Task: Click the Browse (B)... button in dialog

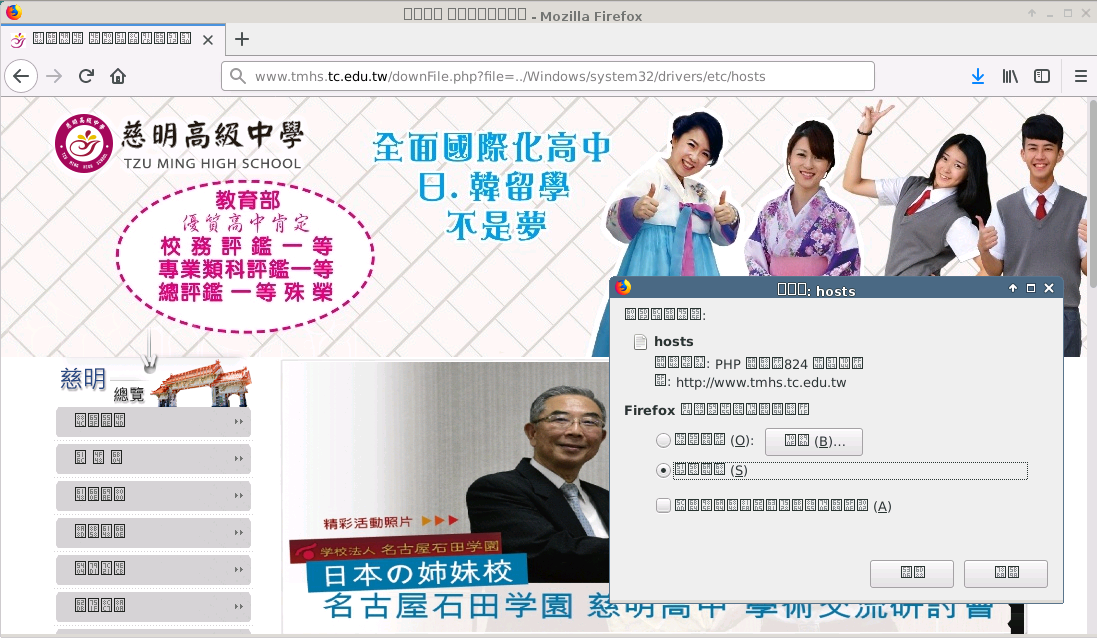Action: tap(814, 441)
